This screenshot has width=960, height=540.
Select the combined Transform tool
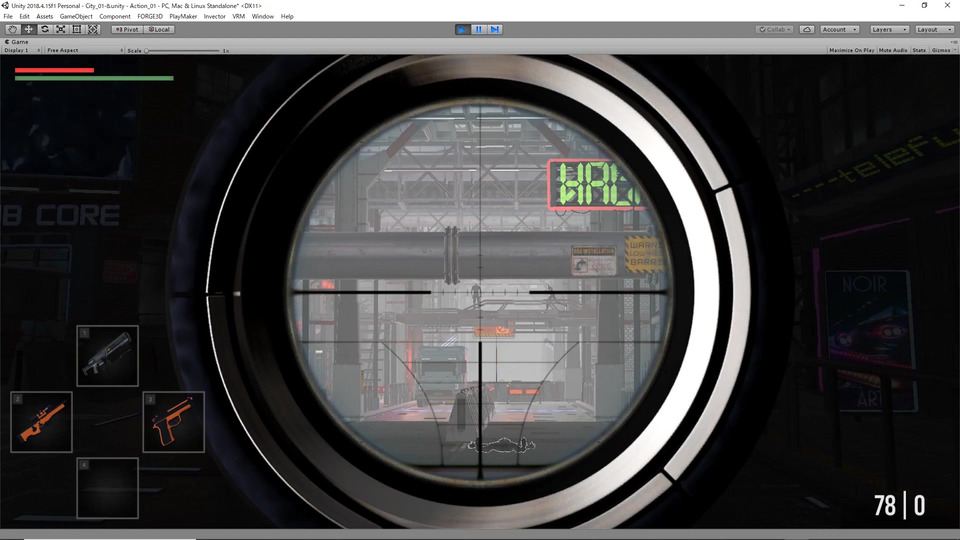coord(92,29)
